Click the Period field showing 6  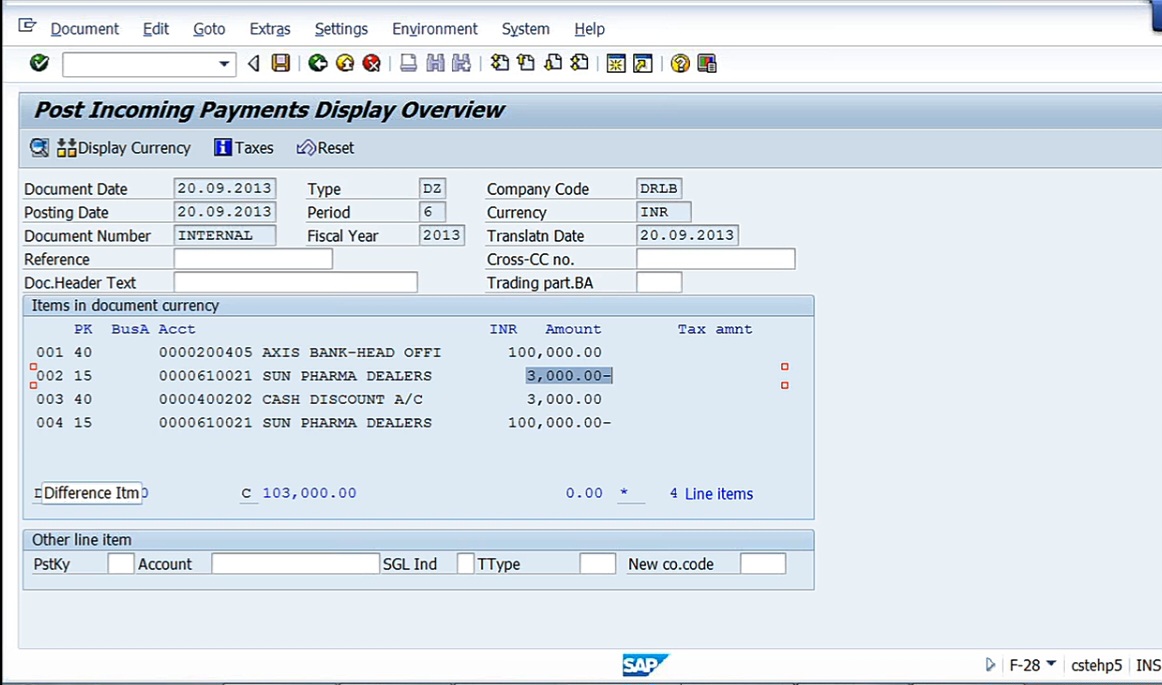click(x=432, y=212)
